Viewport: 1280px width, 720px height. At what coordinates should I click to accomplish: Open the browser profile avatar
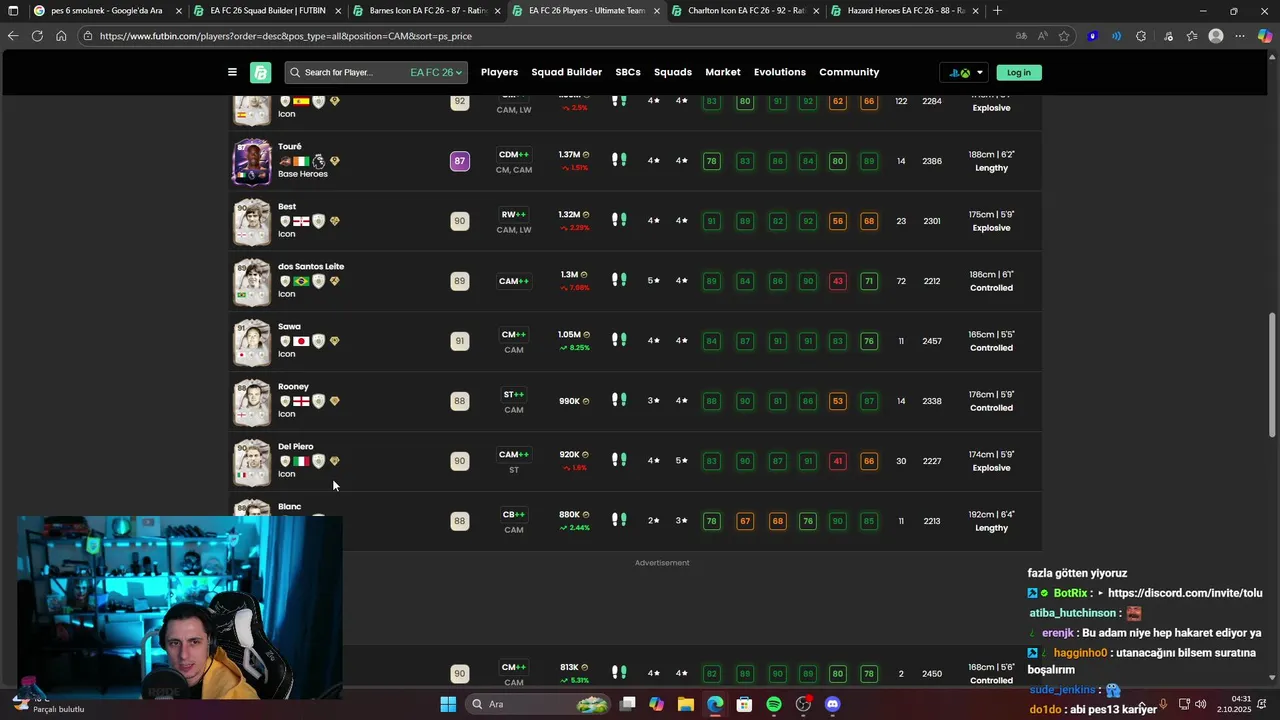[x=1216, y=36]
